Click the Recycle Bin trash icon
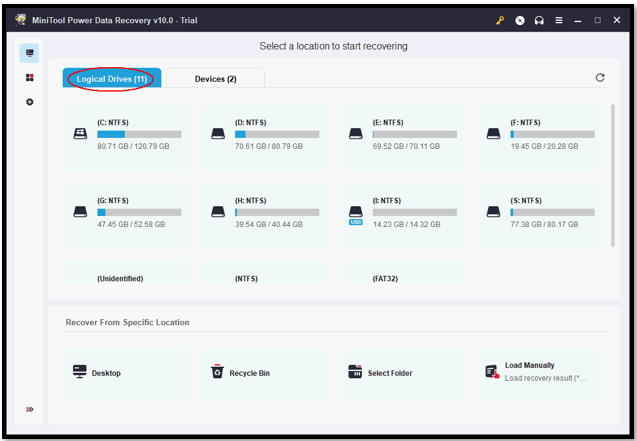The image size is (637, 441). click(x=217, y=371)
